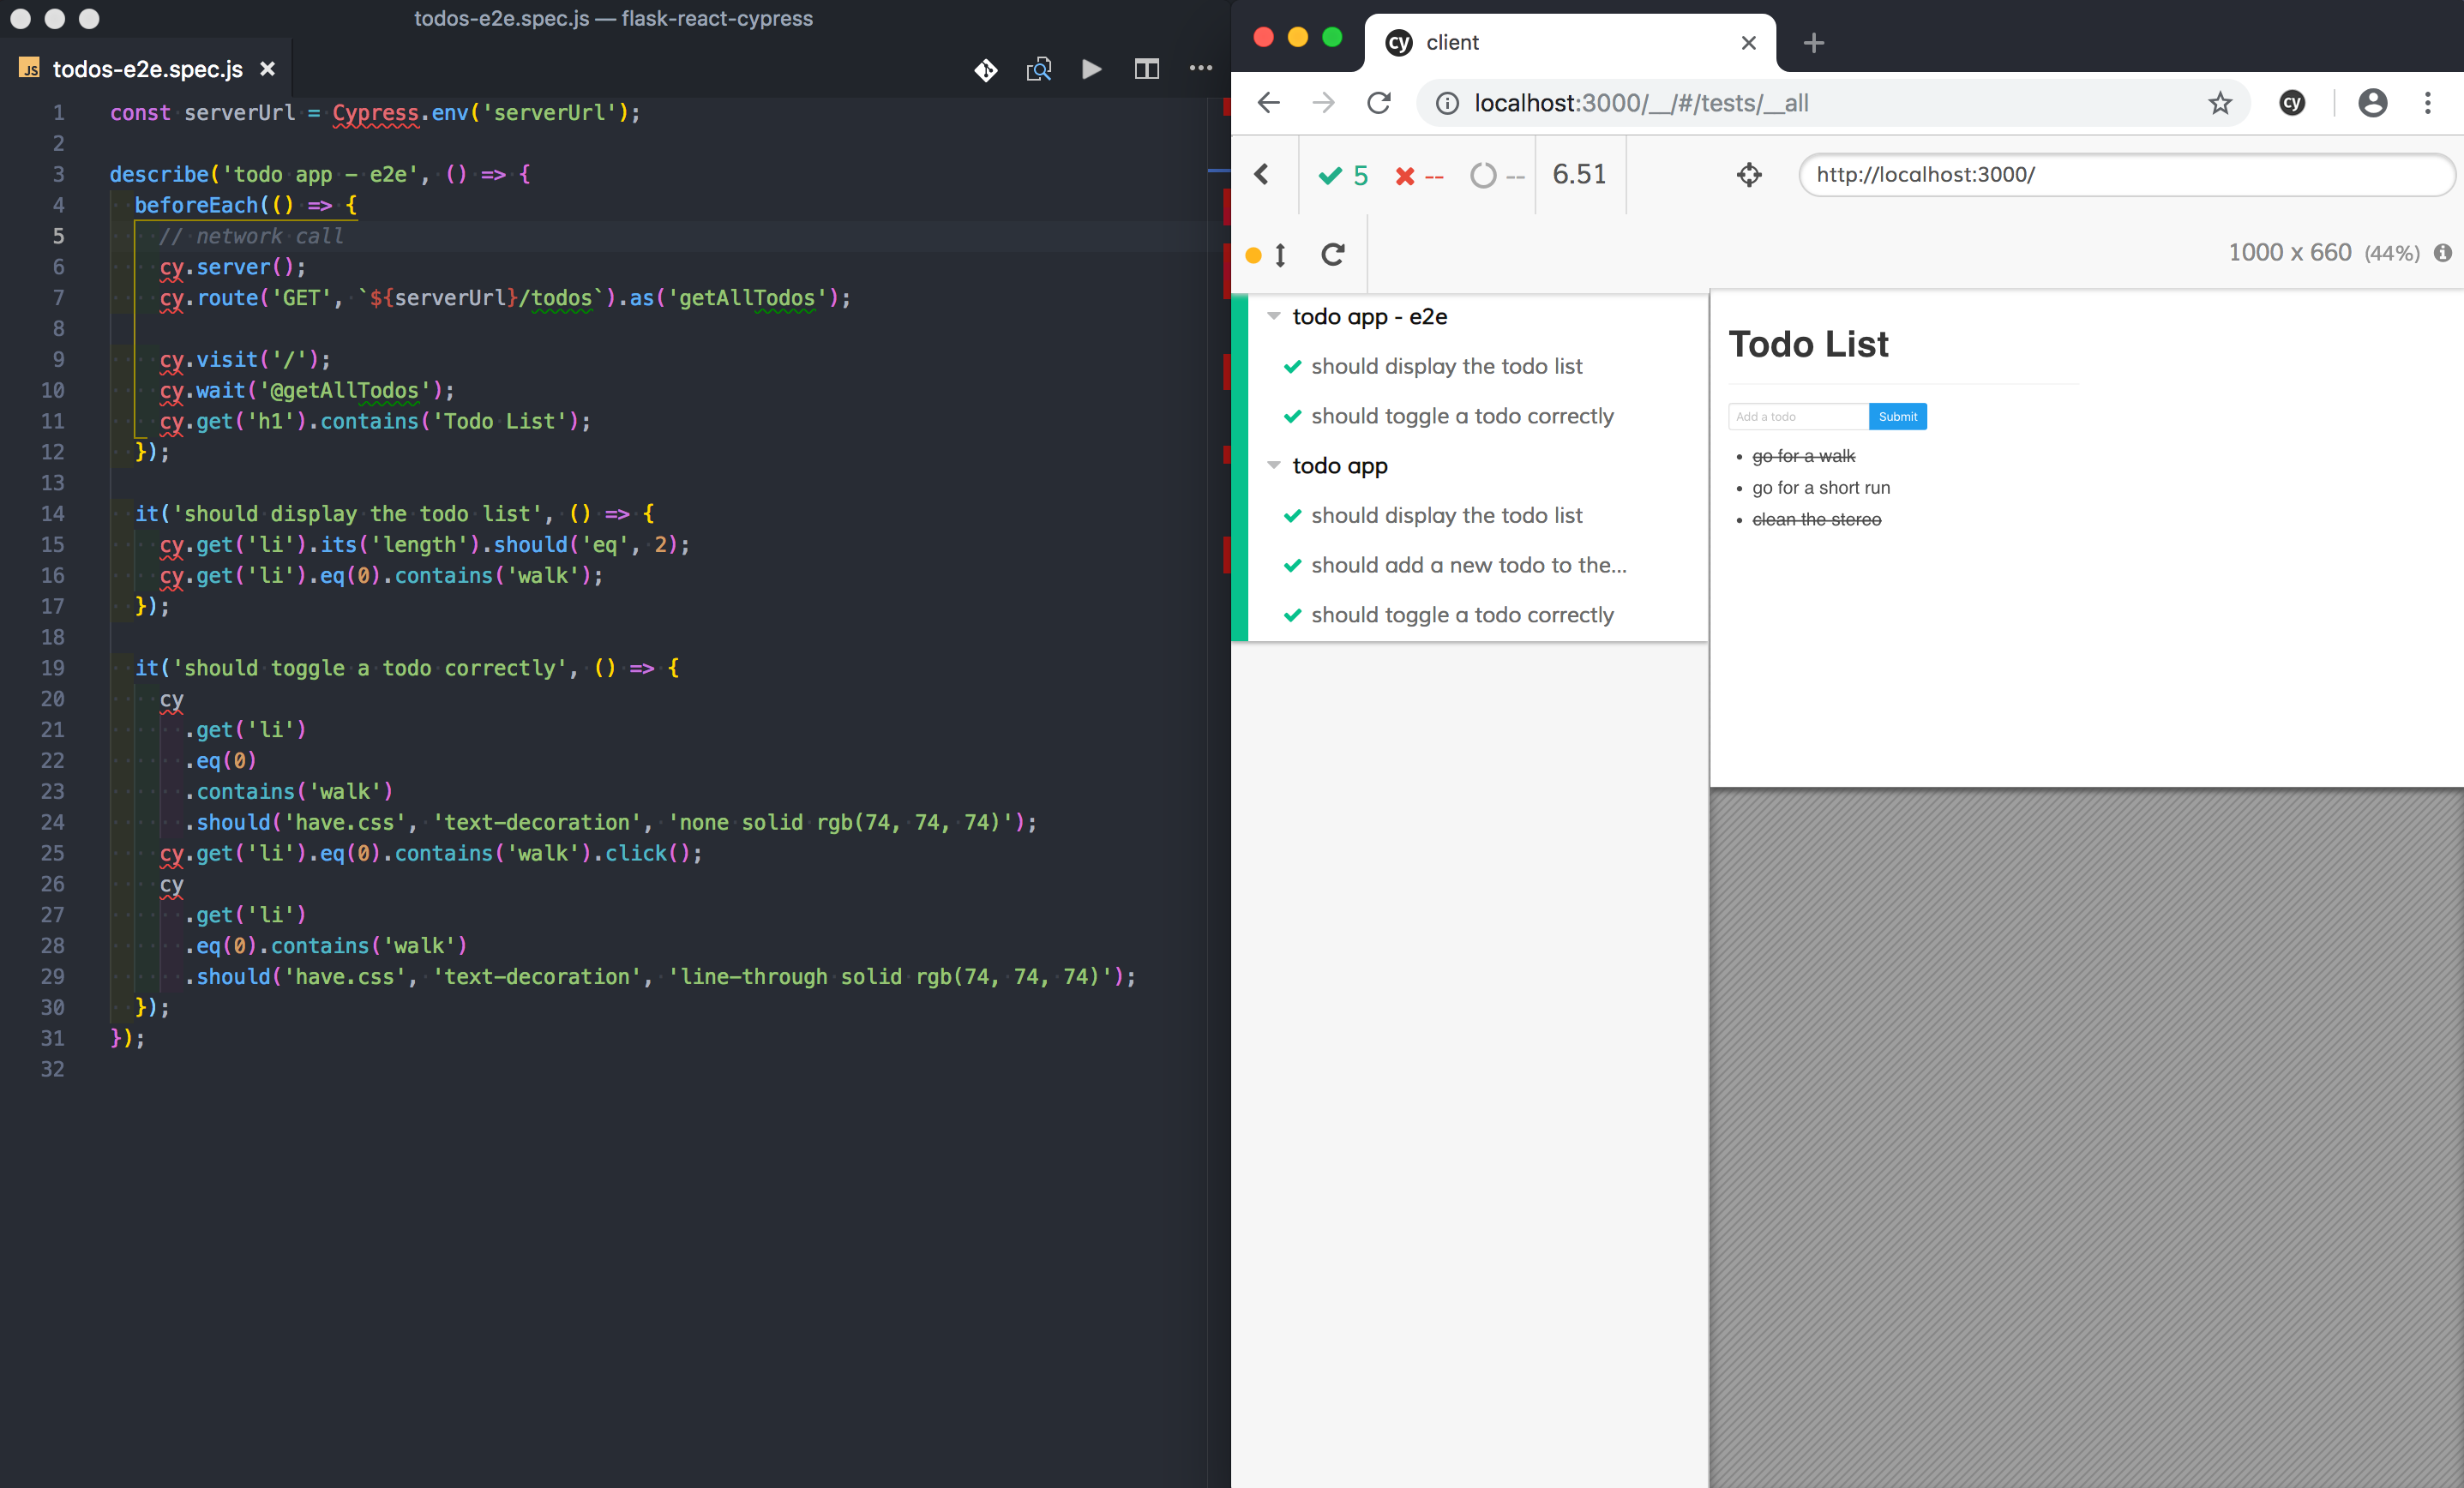Screen dimensions: 2464x1488
Task: Click the 'Add a todo' input field
Action: click(x=1796, y=416)
